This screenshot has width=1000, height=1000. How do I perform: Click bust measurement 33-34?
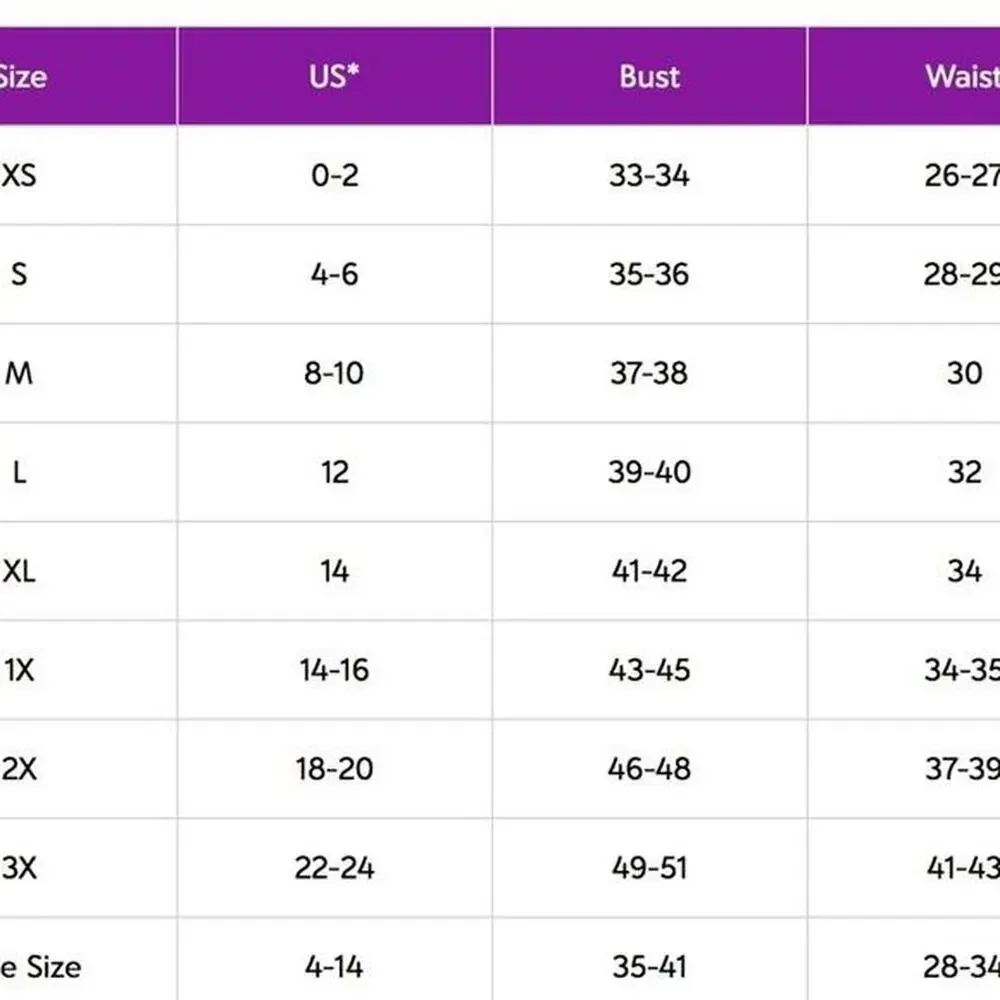coord(649,175)
